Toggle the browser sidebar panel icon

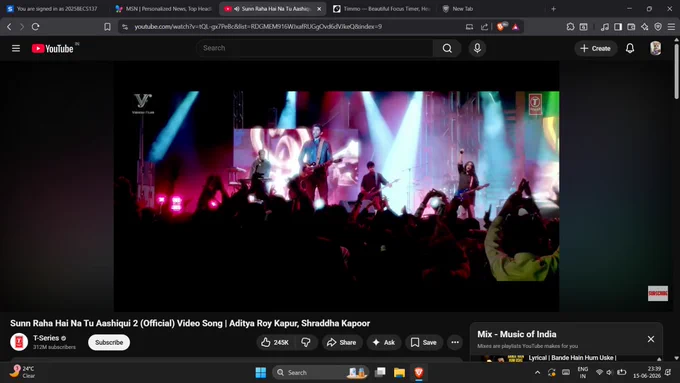tap(618, 27)
